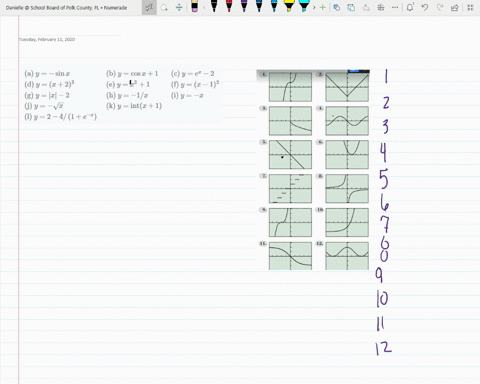Pick the purple pen

(244, 6)
